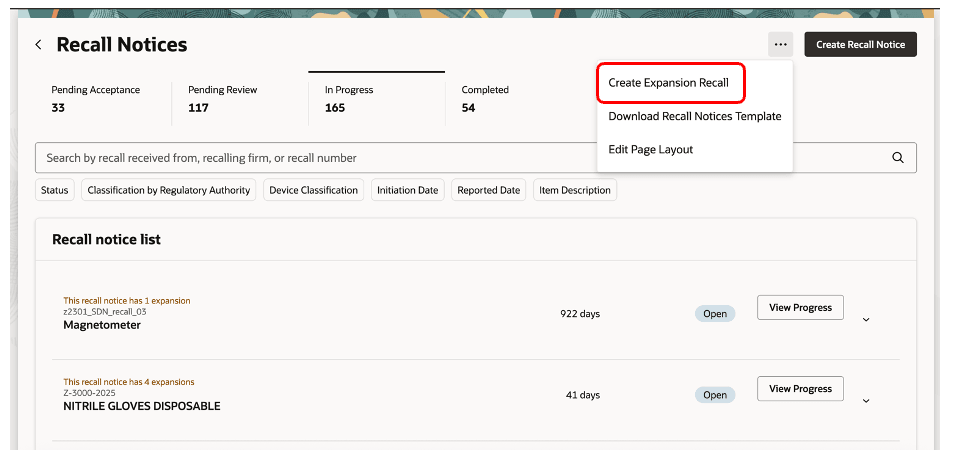
Task: Click the Open status badge for Magnetometer
Action: [x=715, y=314]
